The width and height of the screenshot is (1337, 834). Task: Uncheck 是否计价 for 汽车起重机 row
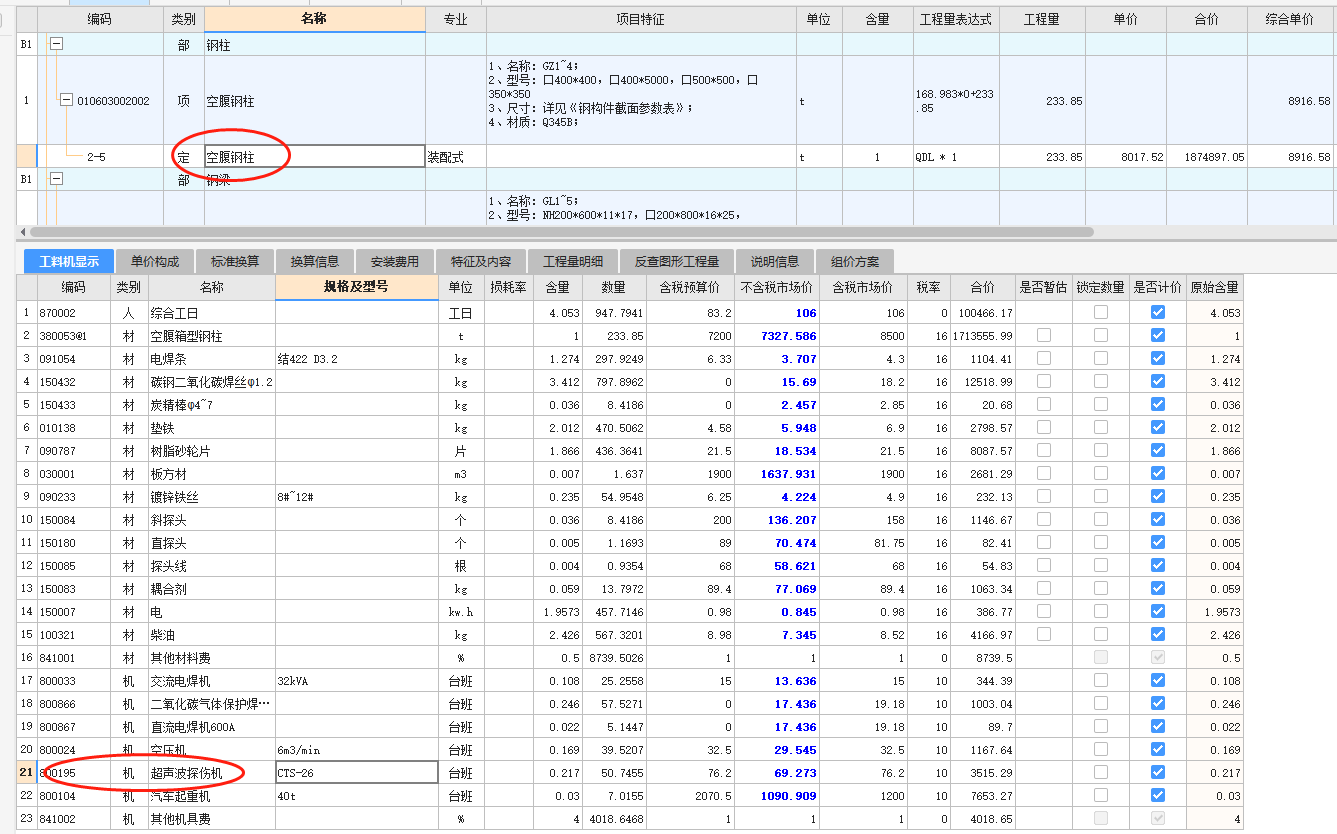tap(1157, 795)
